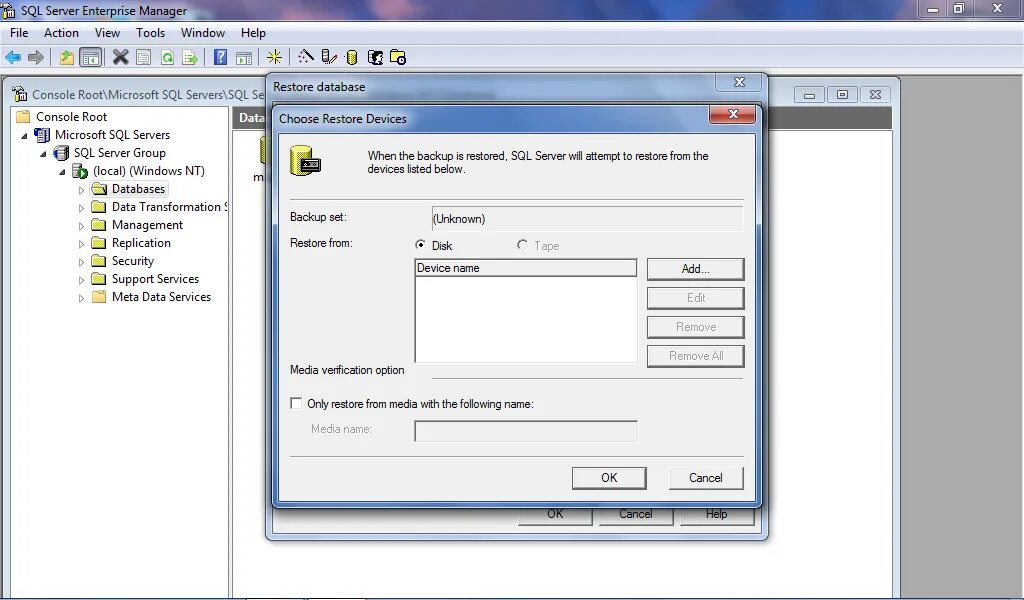Expand the Support Services node arrow
Screen dimensions: 1024x600
point(81,280)
